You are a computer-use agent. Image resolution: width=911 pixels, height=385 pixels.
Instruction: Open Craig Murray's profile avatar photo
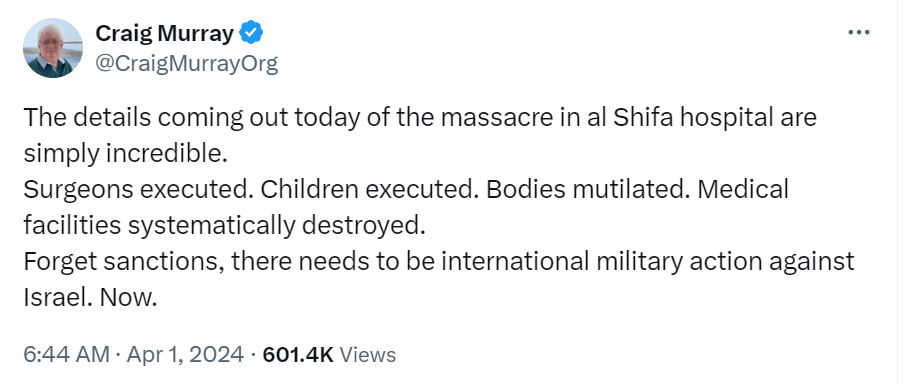point(52,48)
